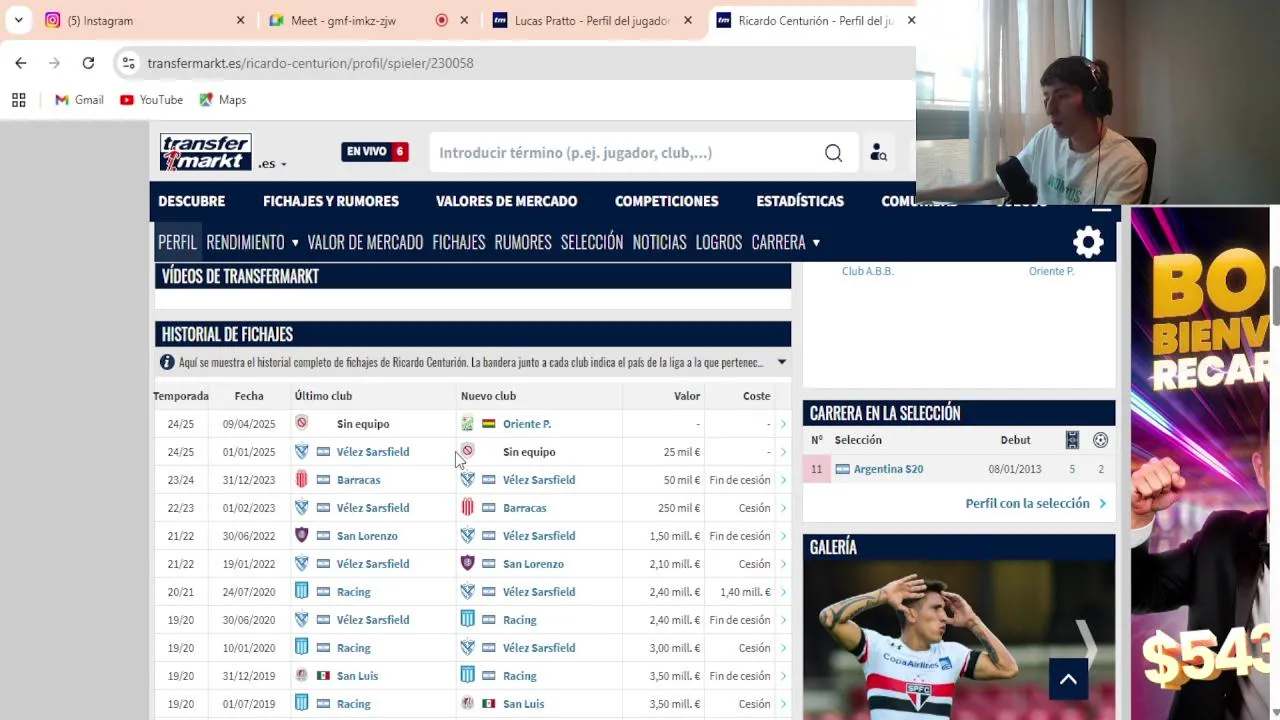
Task: Click the scroll-to-top arrow button
Action: (1068, 679)
